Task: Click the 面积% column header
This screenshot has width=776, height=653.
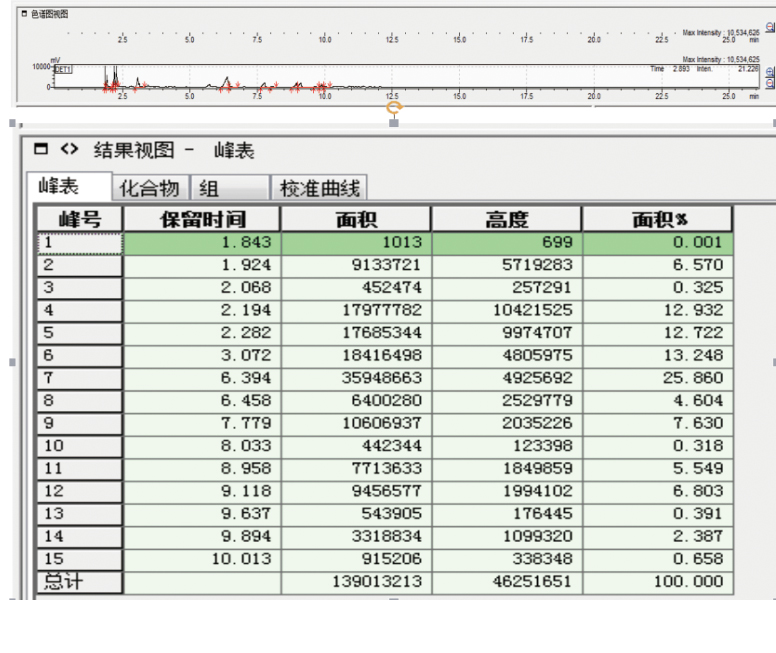Action: click(x=658, y=220)
